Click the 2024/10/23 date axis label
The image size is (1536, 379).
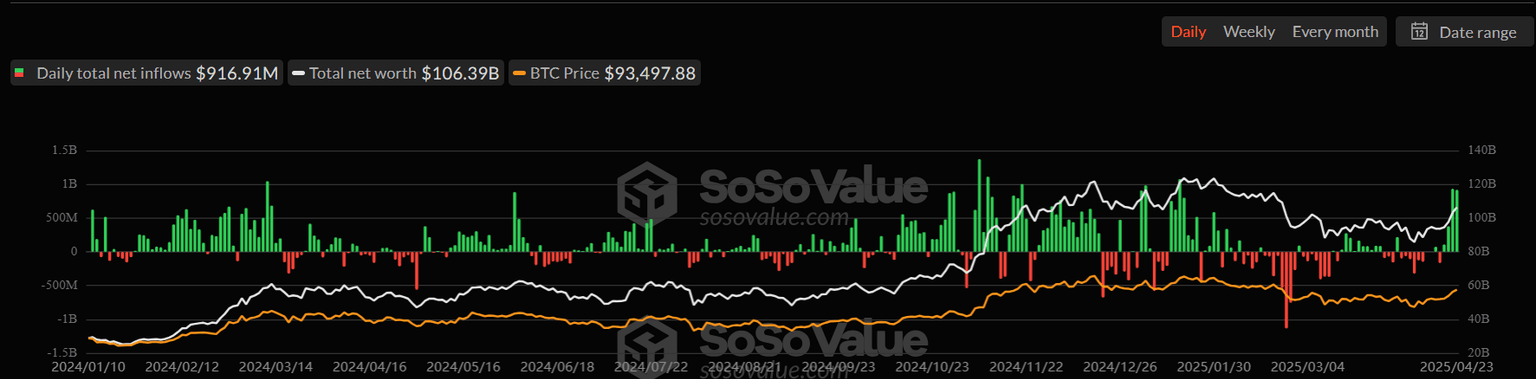pos(932,367)
